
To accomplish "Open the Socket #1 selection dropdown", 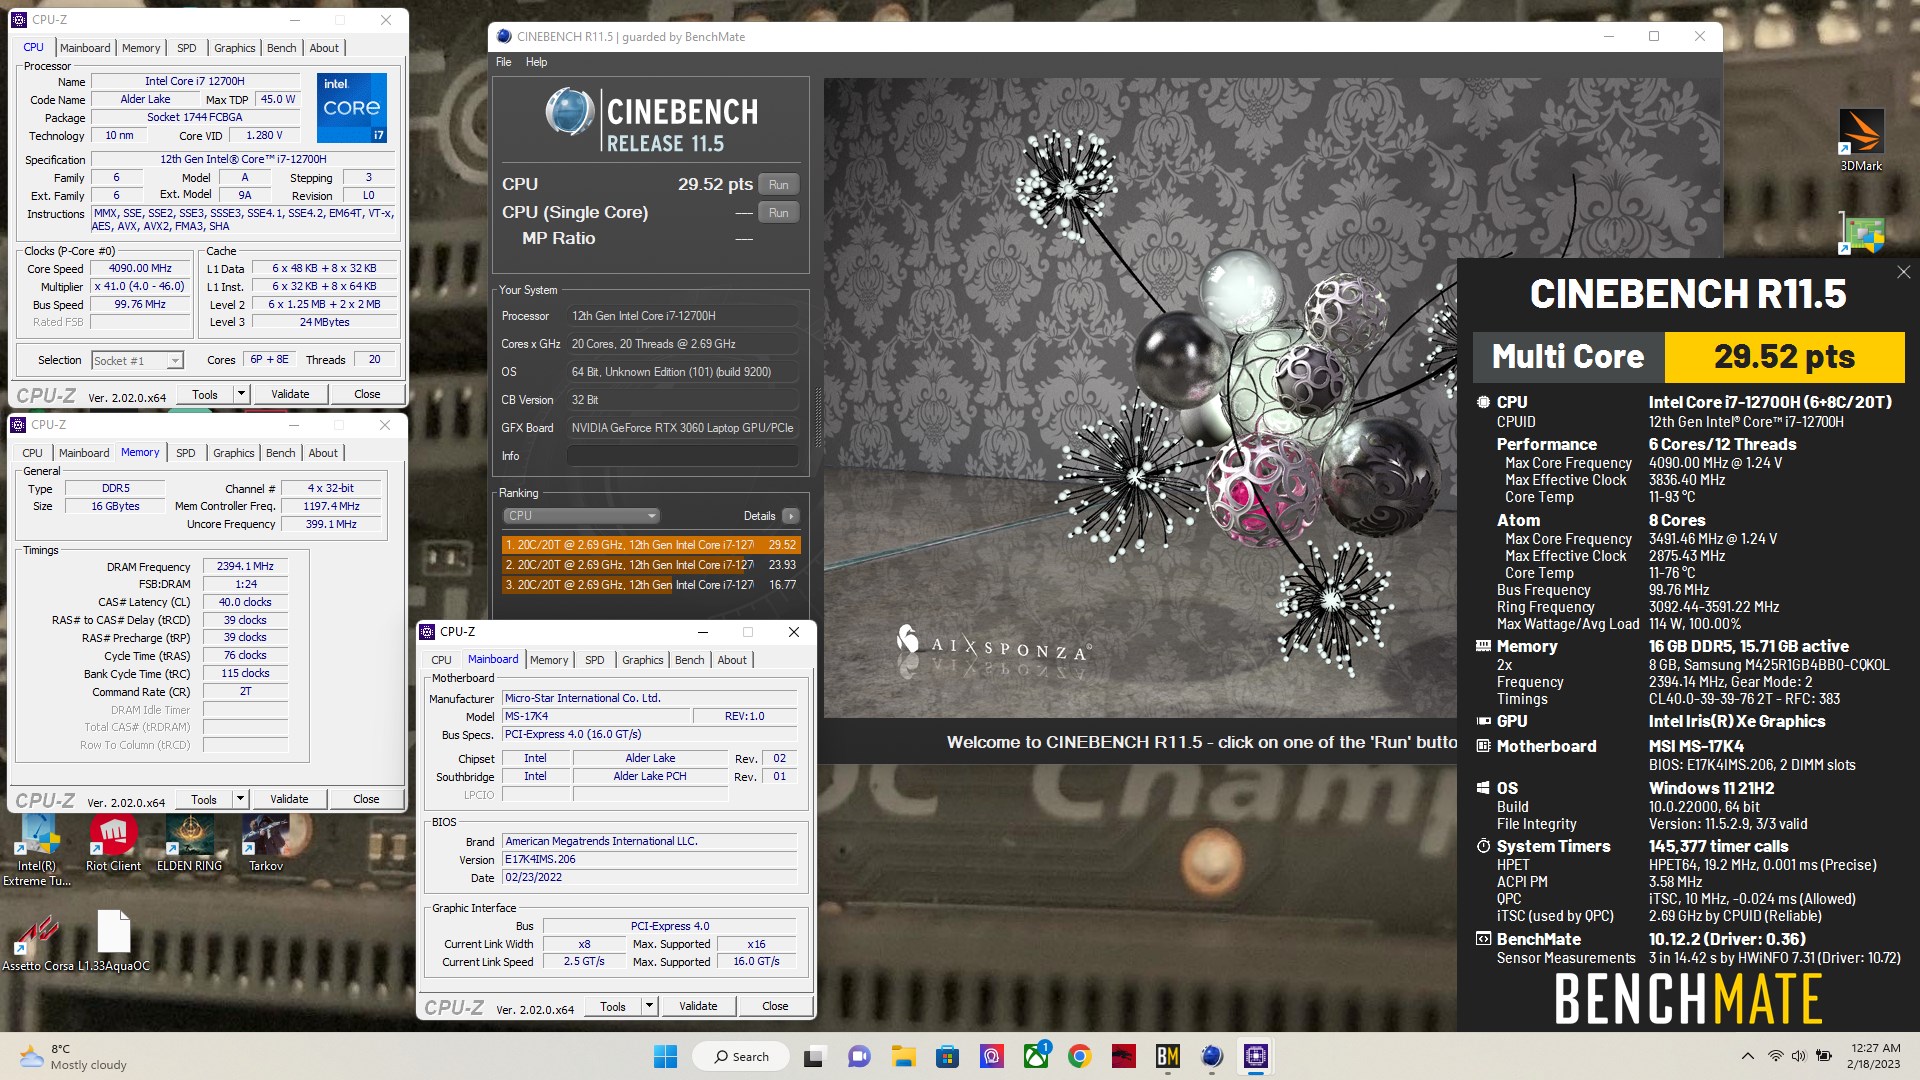I will pos(137,360).
